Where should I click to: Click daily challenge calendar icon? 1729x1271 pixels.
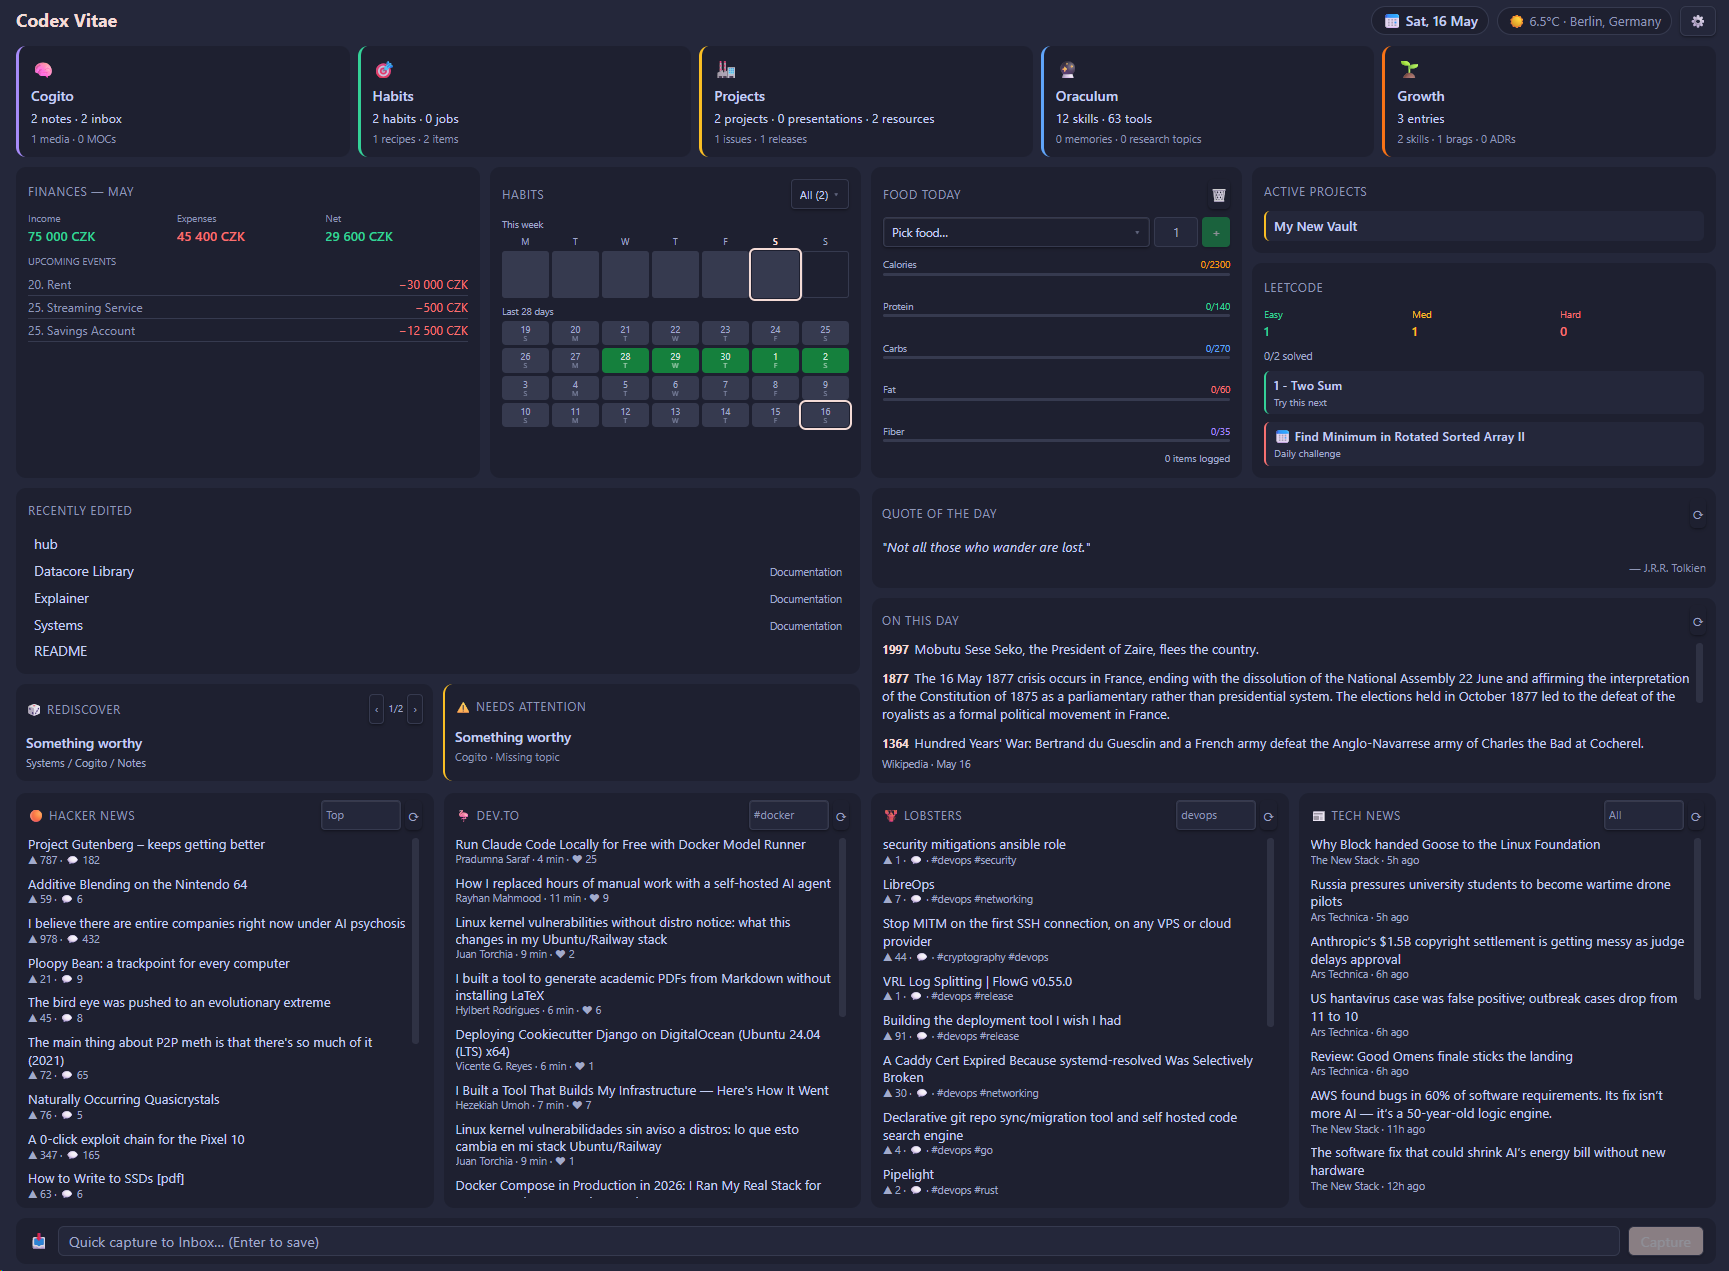click(x=1282, y=437)
